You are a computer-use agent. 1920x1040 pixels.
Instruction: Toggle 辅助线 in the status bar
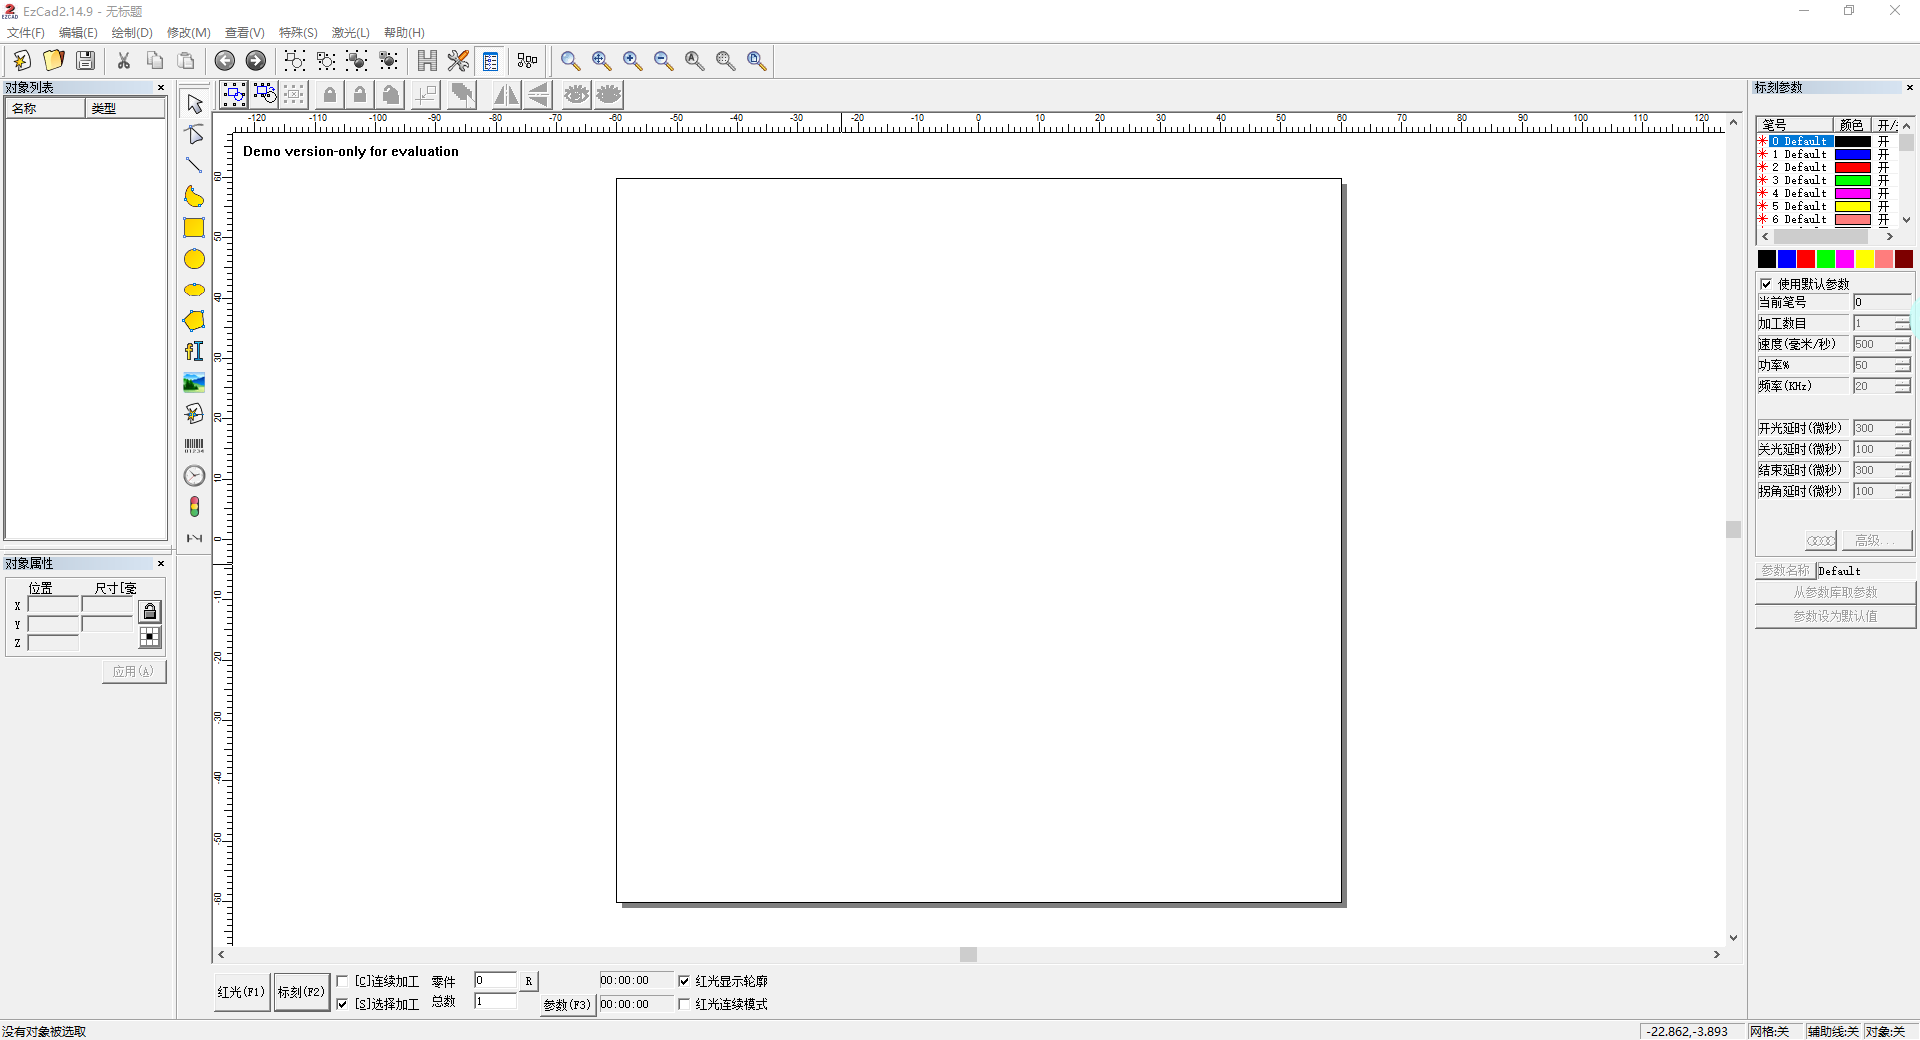coord(1833,1032)
